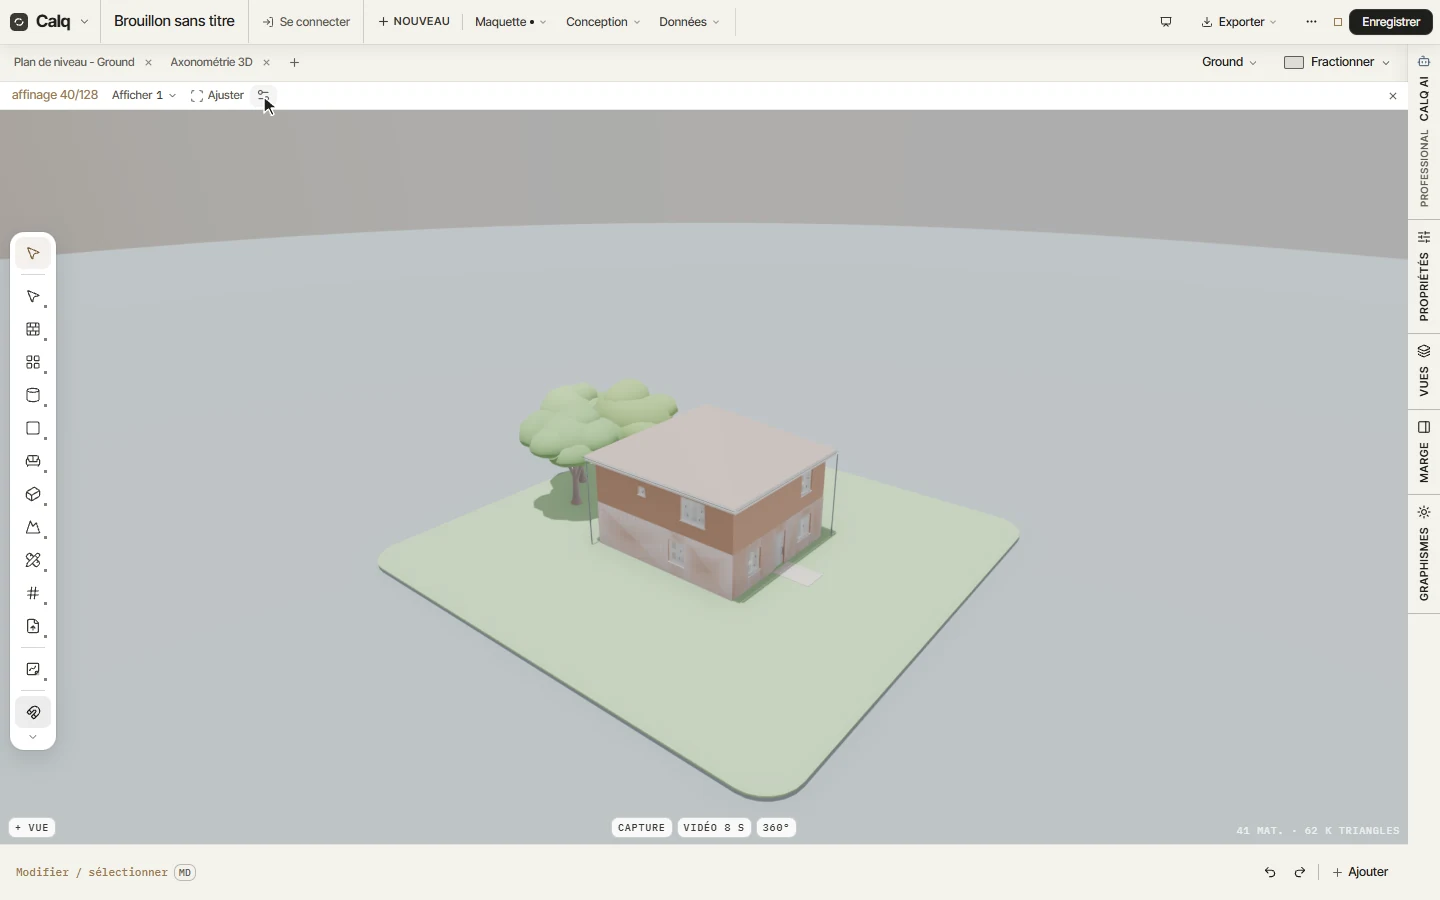
Task: Click the grey rectangle beside Fractionner
Action: (1294, 62)
